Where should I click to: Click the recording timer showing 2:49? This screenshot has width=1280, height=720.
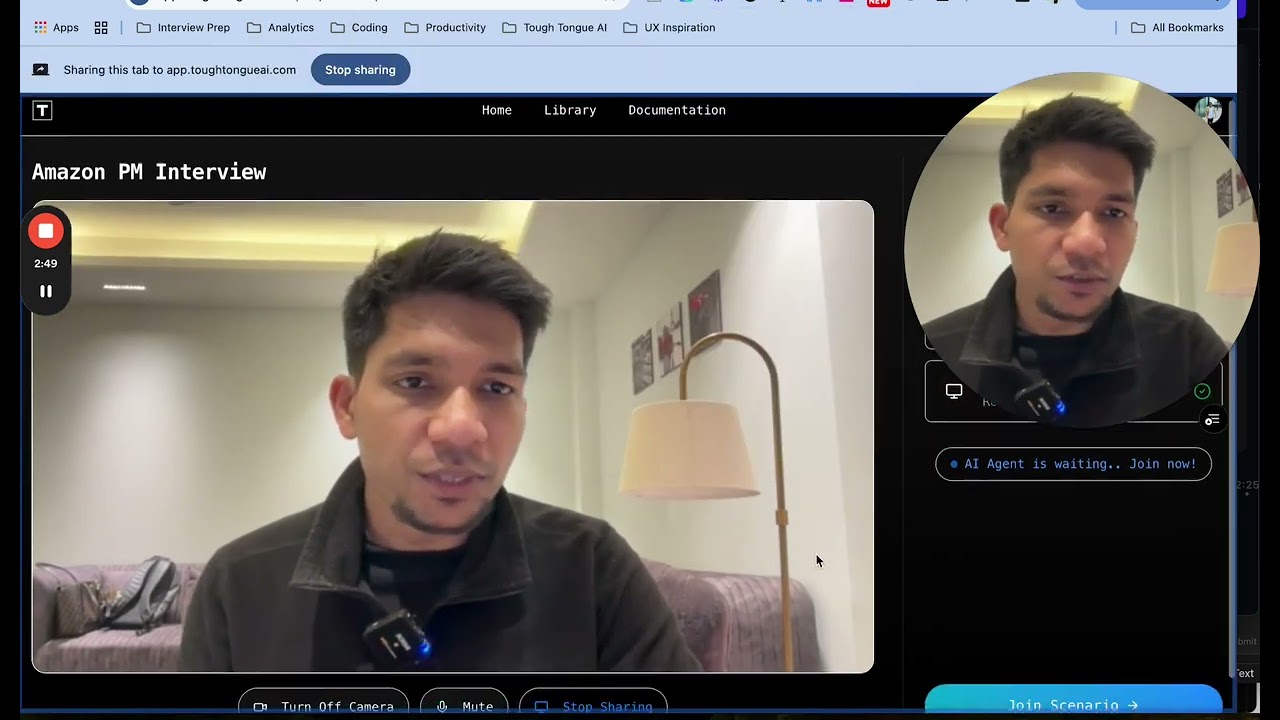45,264
